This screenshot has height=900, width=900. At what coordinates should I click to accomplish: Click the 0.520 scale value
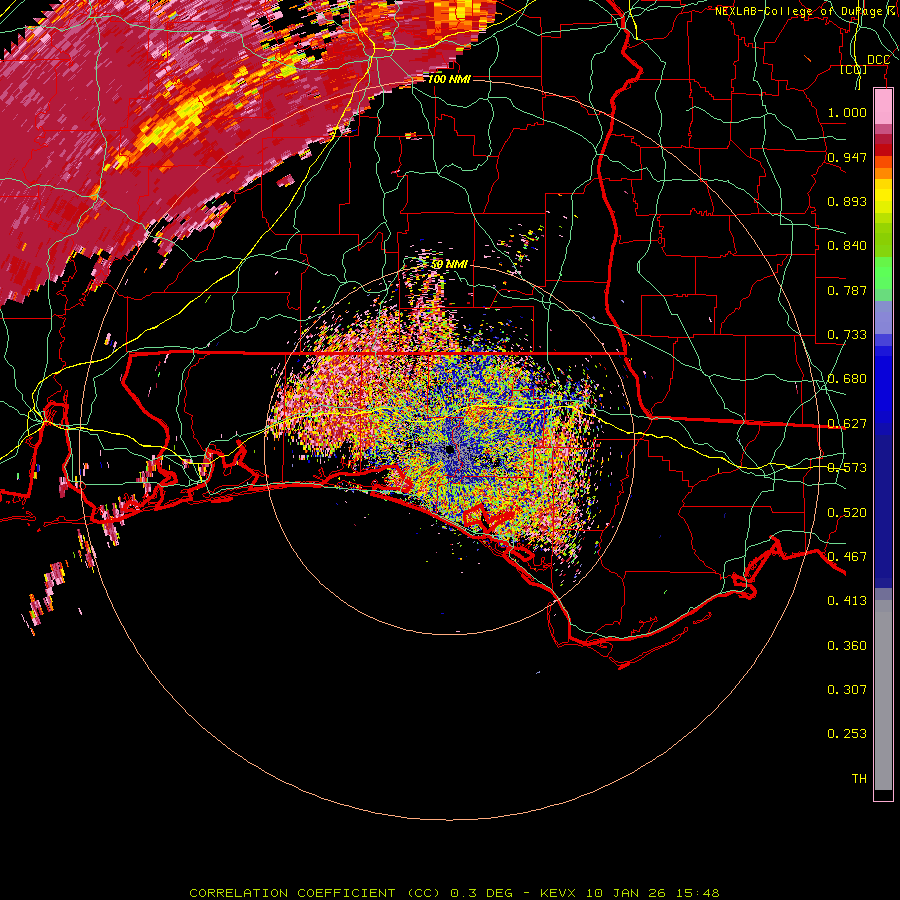(847, 512)
